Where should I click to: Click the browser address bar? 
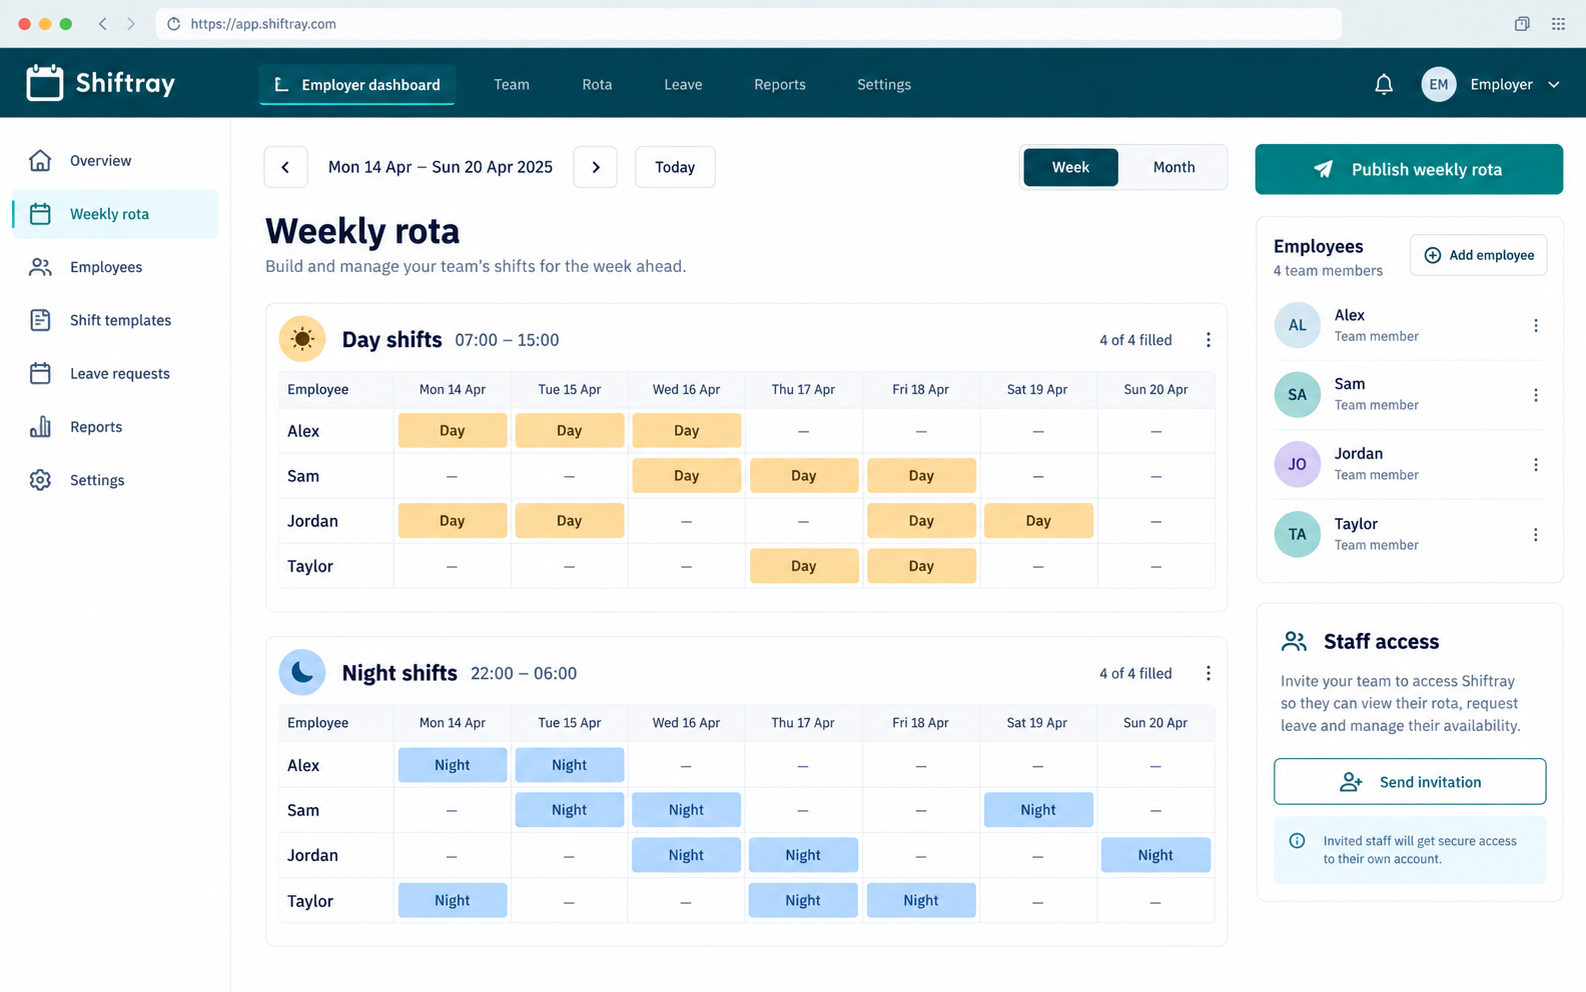coord(748,24)
